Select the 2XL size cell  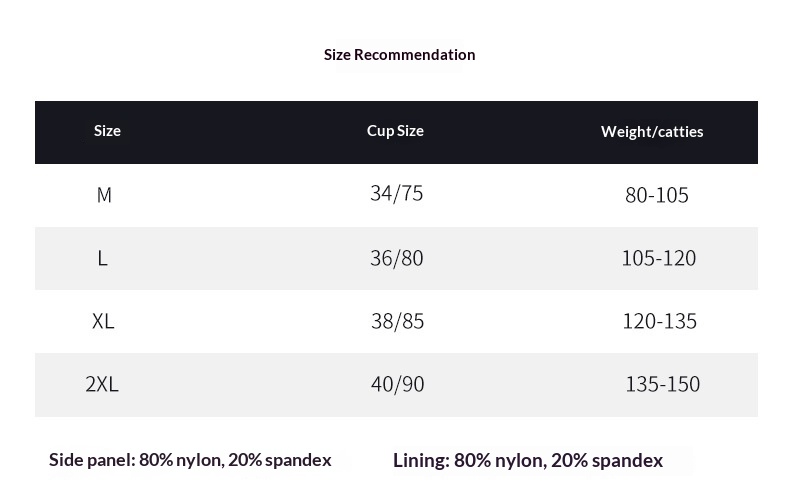102,384
